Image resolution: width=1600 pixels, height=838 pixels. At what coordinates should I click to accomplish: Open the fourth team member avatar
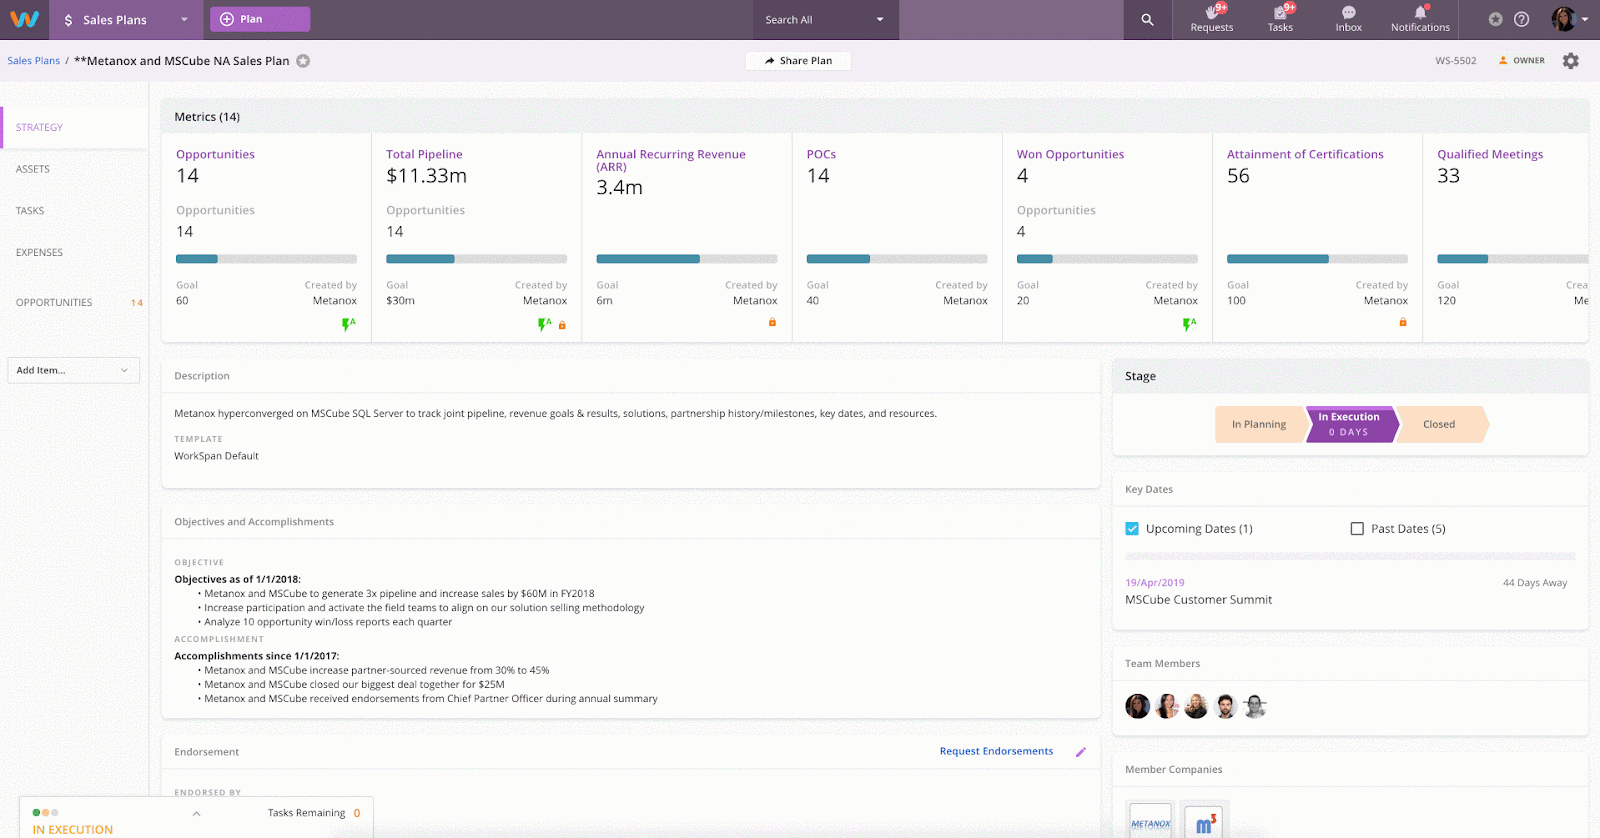pyautogui.click(x=1226, y=707)
